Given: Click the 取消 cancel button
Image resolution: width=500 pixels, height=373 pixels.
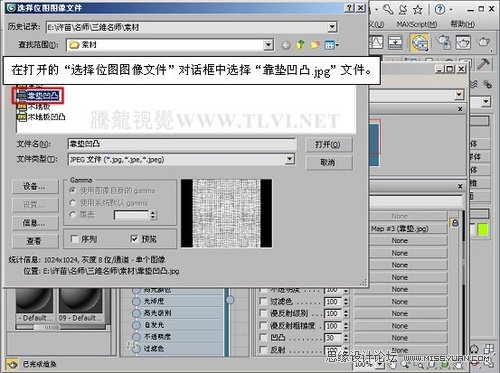Looking at the screenshot, I should coord(328,163).
